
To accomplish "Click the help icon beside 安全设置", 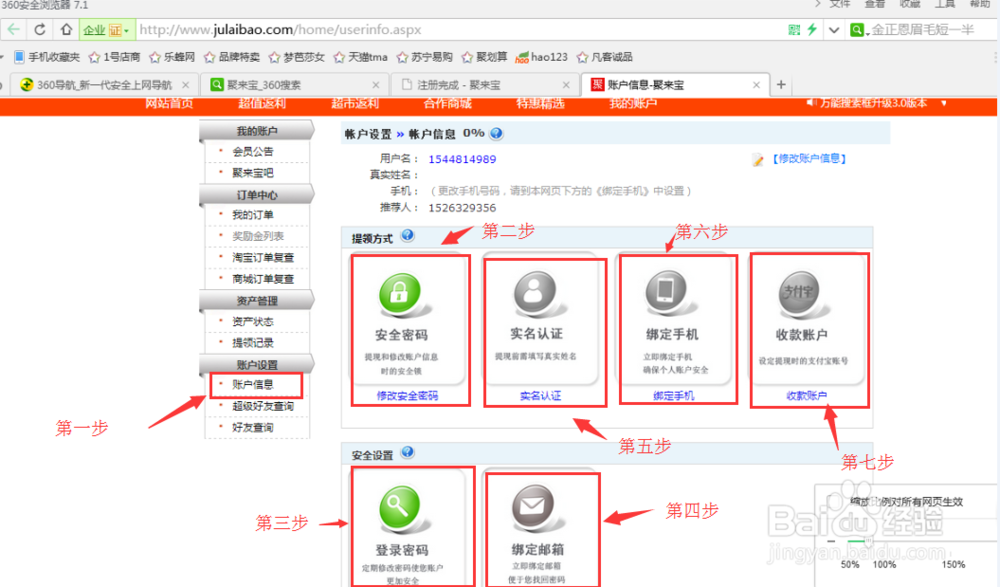I will tap(407, 451).
